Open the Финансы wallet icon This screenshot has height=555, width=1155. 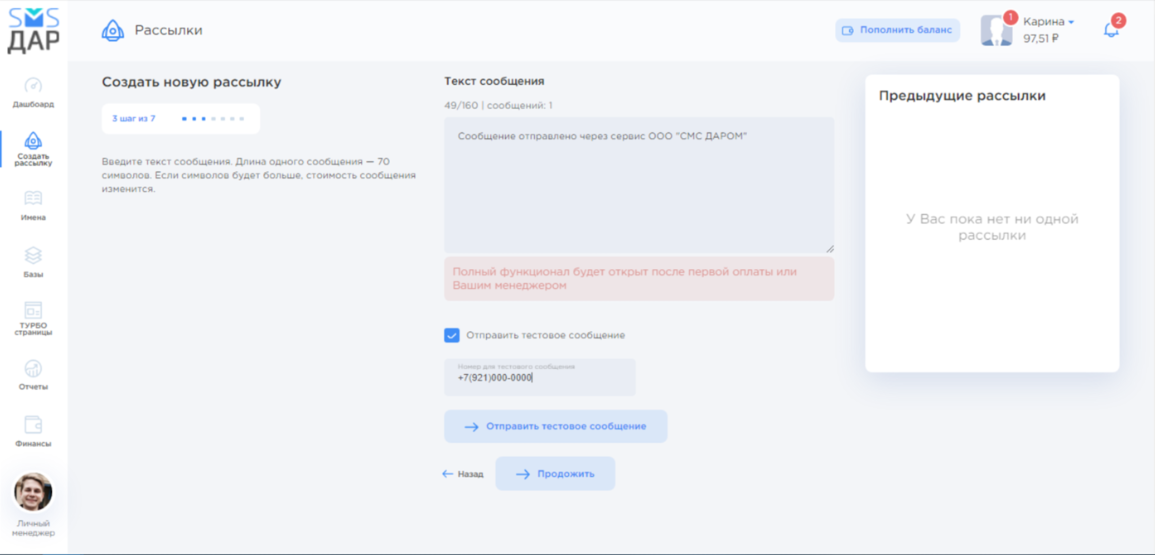(33, 425)
